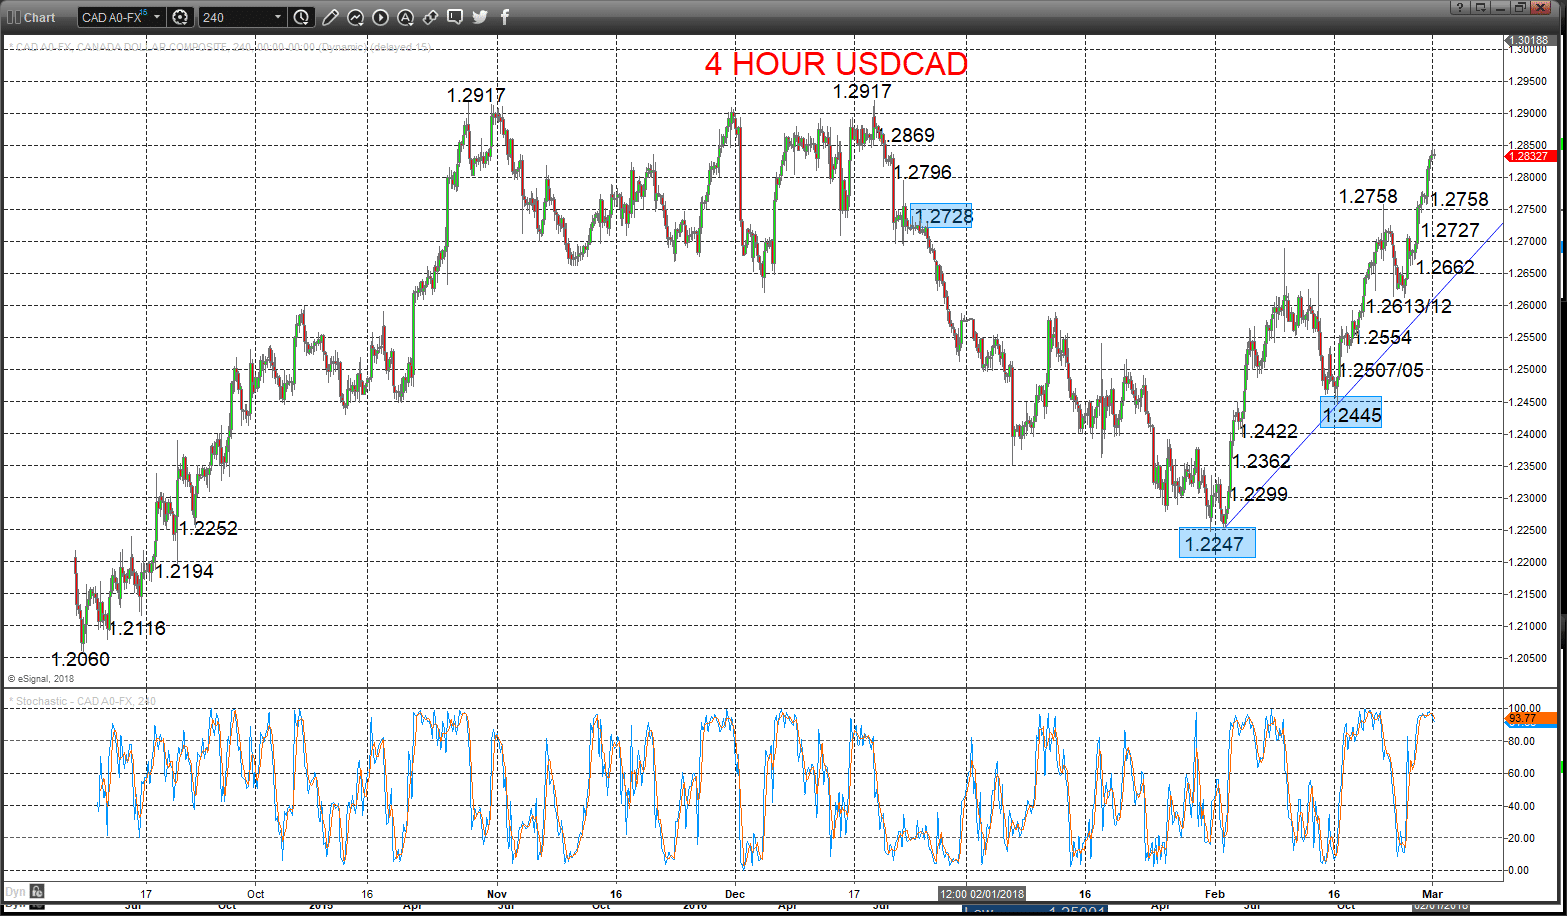Viewport: 1567px width, 916px height.
Task: Click the 12:00 02/01/2018 time marker
Action: [982, 894]
